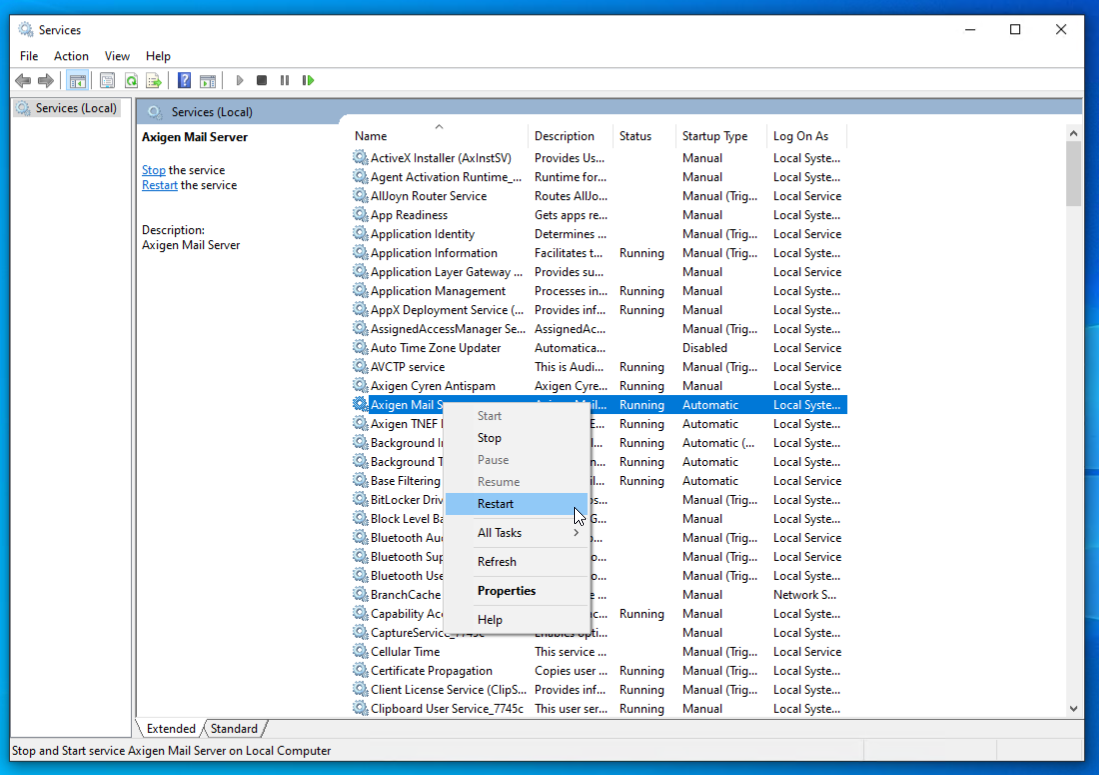The image size is (1099, 775).
Task: Click gear icon of Application Identity service
Action: pos(360,233)
